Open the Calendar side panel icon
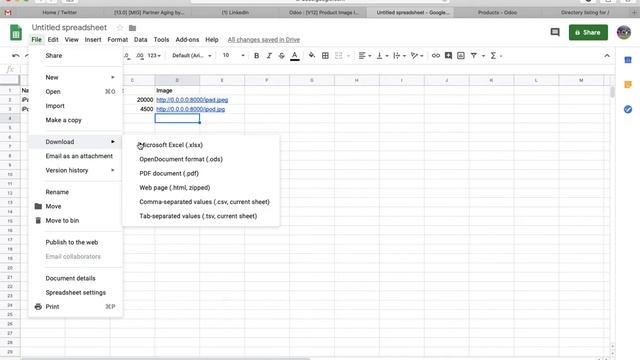 [x=628, y=60]
